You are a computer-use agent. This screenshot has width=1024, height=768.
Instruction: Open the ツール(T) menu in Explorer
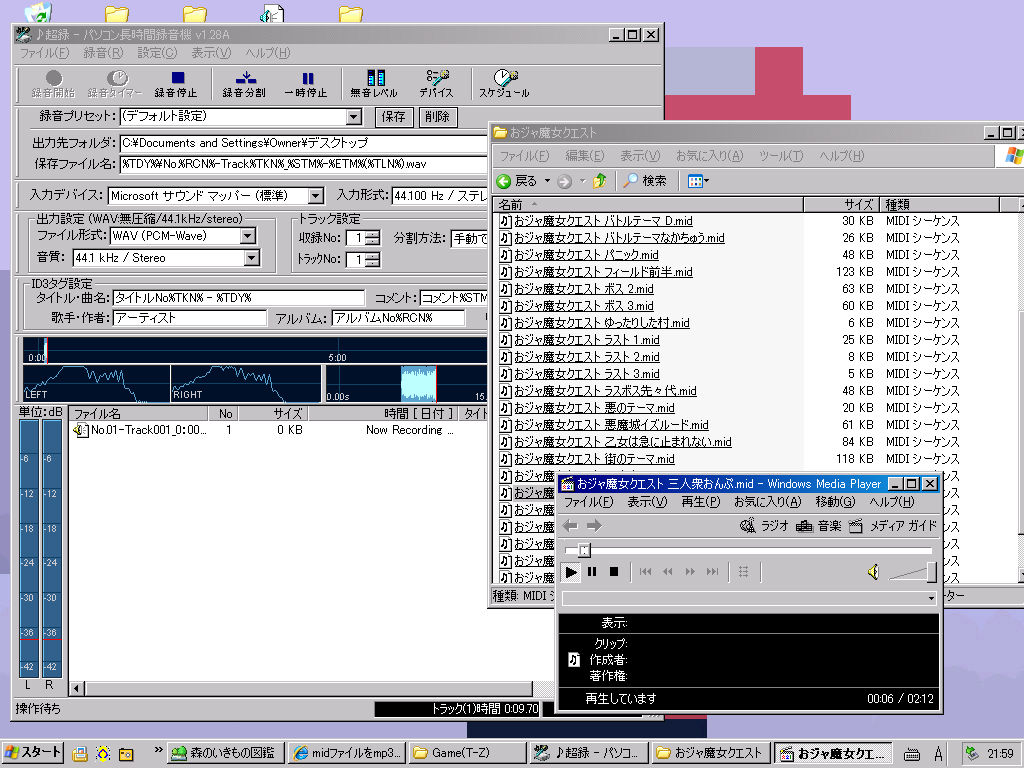(x=781, y=156)
